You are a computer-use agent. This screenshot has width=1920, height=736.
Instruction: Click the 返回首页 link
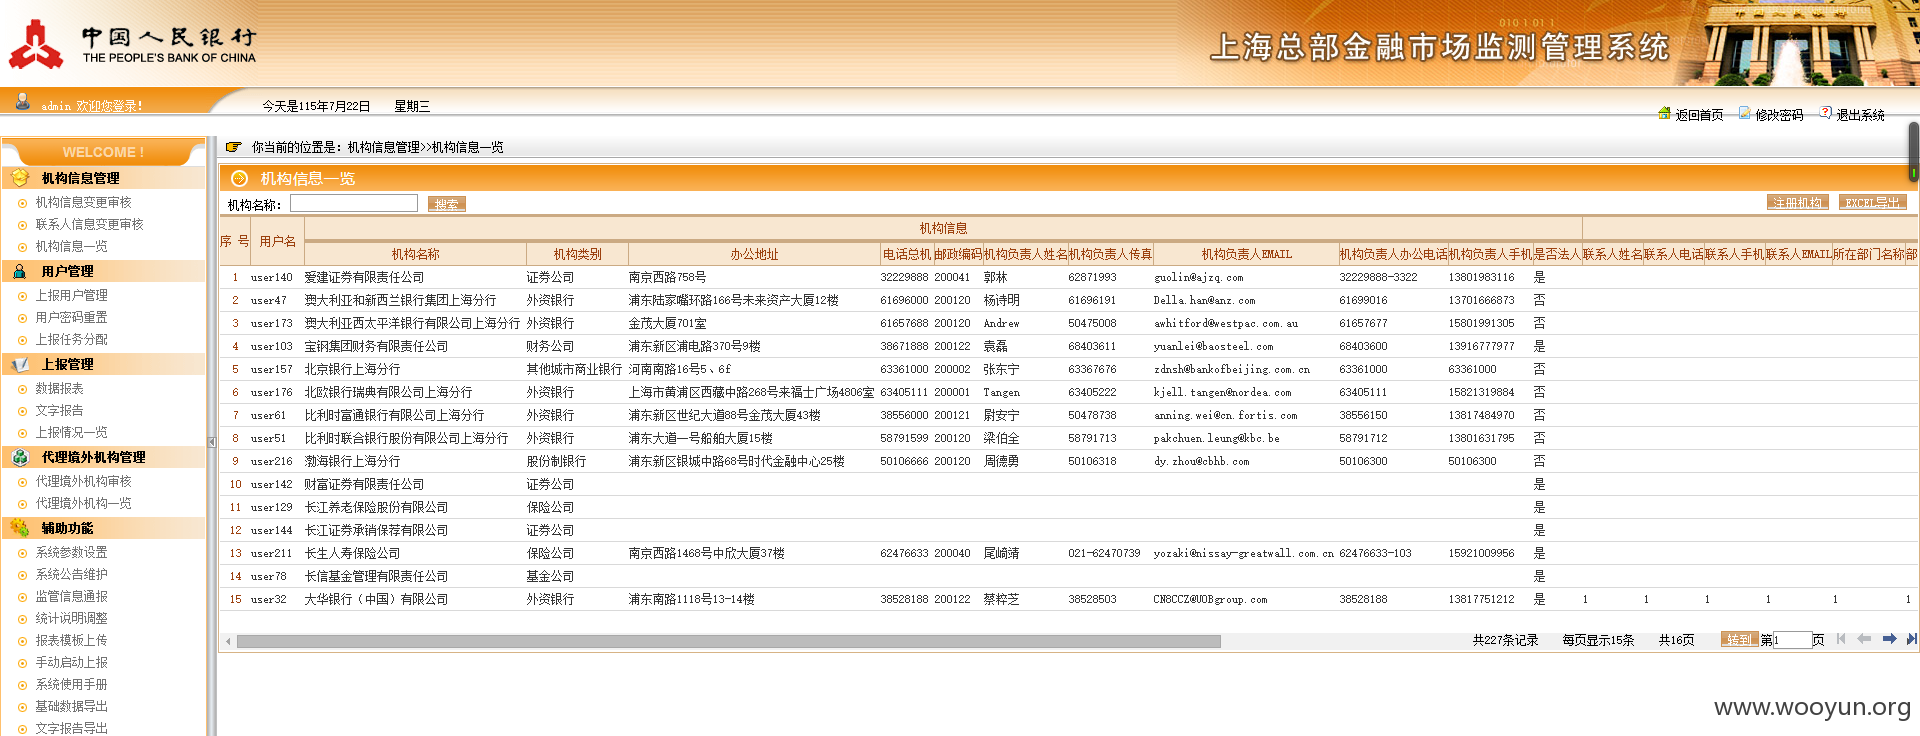(x=1699, y=115)
